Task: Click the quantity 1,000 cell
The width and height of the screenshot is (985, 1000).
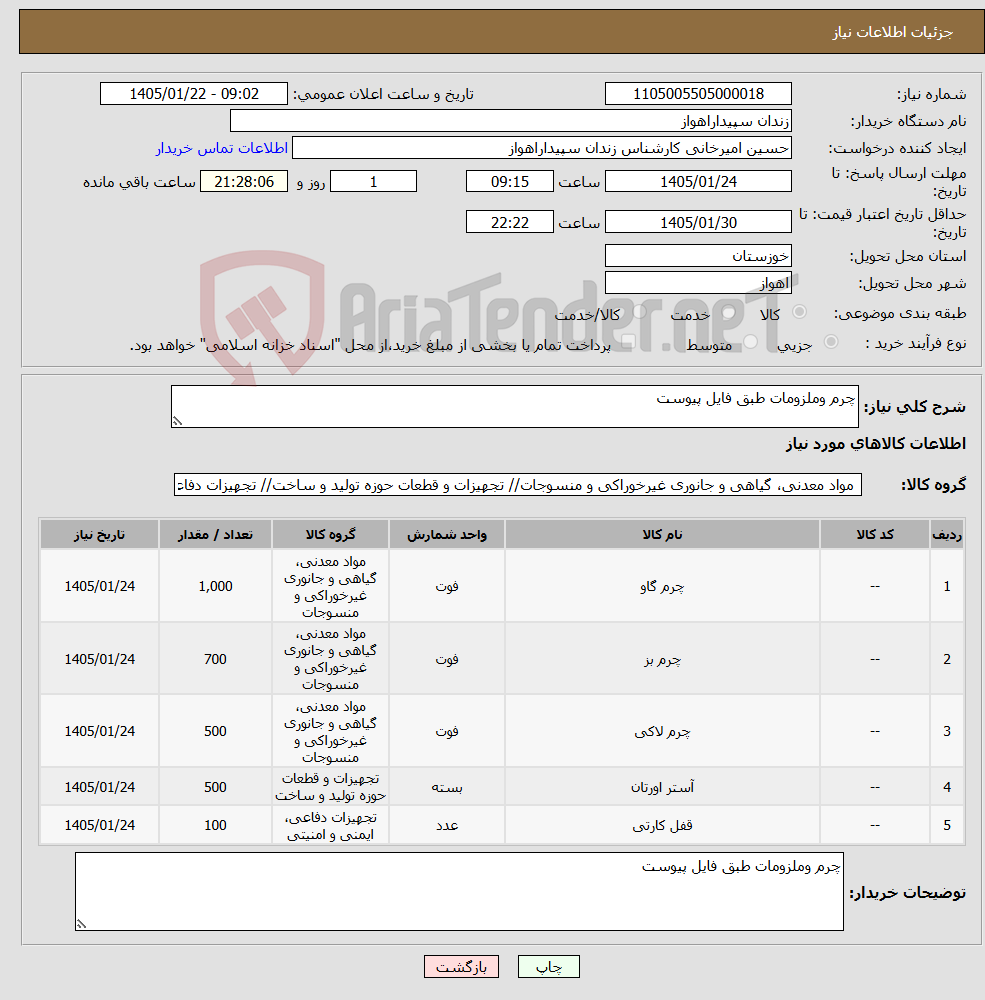Action: [x=216, y=586]
